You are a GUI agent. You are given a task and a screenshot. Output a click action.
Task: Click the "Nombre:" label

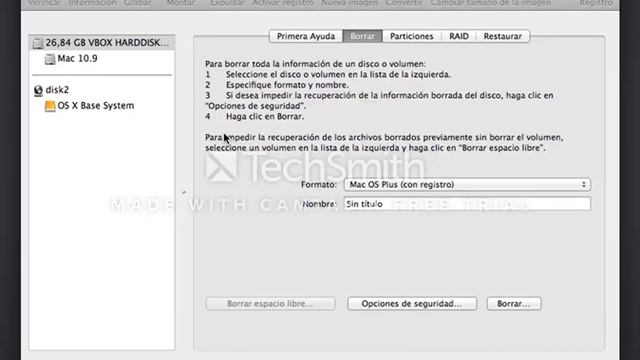pos(320,204)
